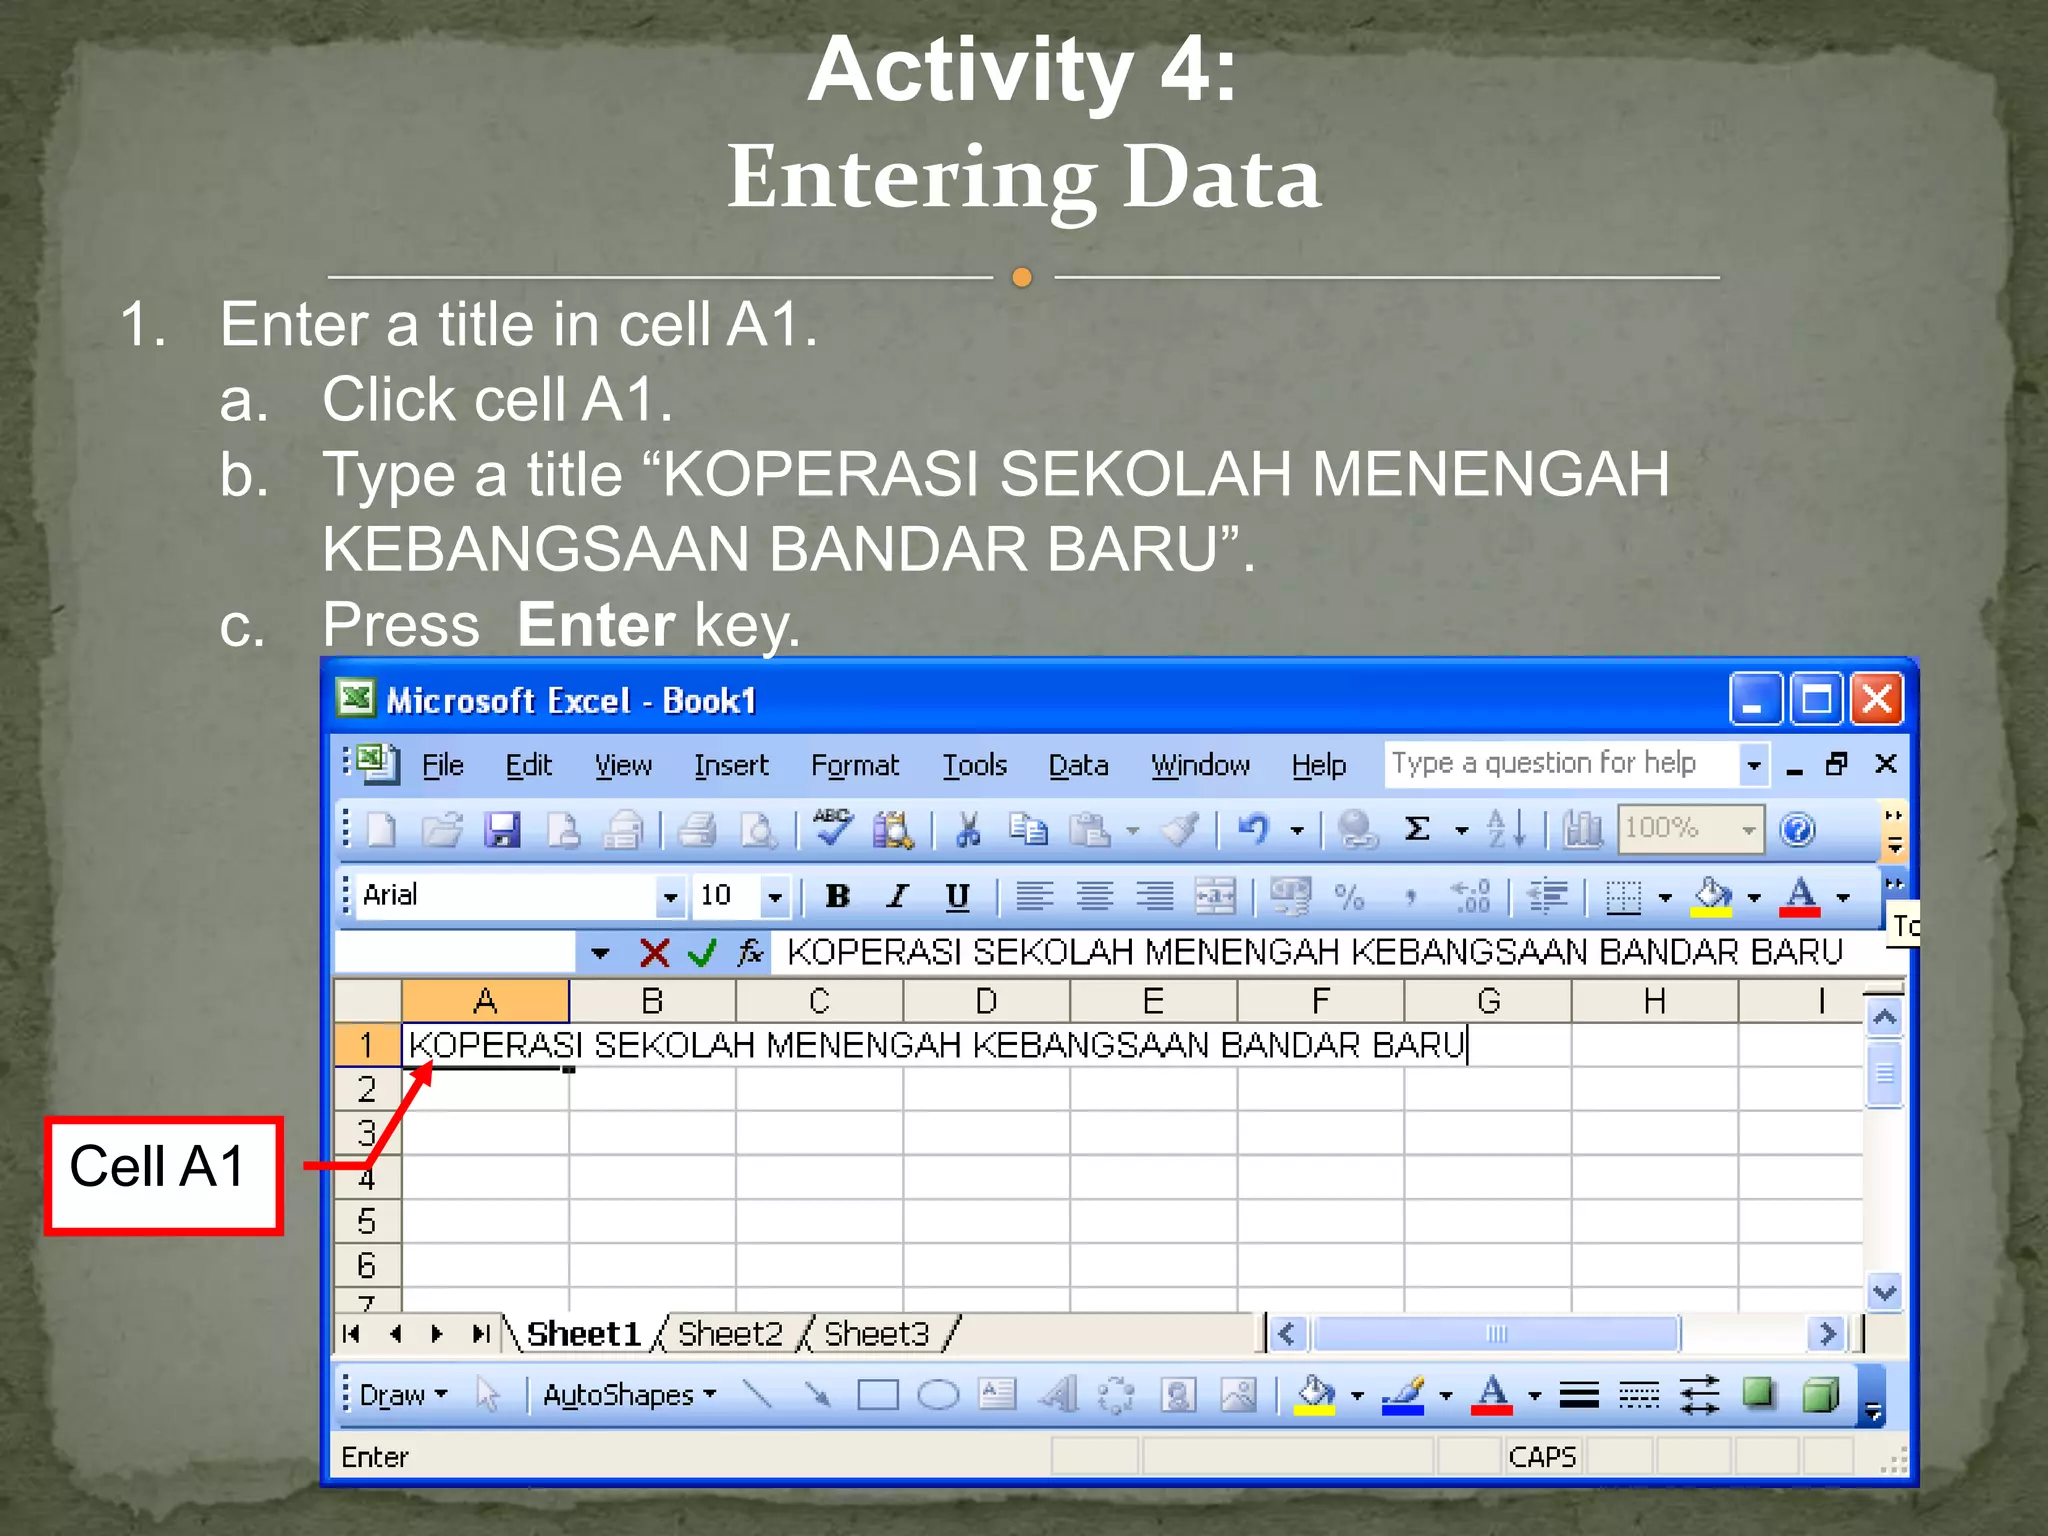Switch to the Sheet3 tab
This screenshot has height=1536, width=2048.
click(876, 1334)
